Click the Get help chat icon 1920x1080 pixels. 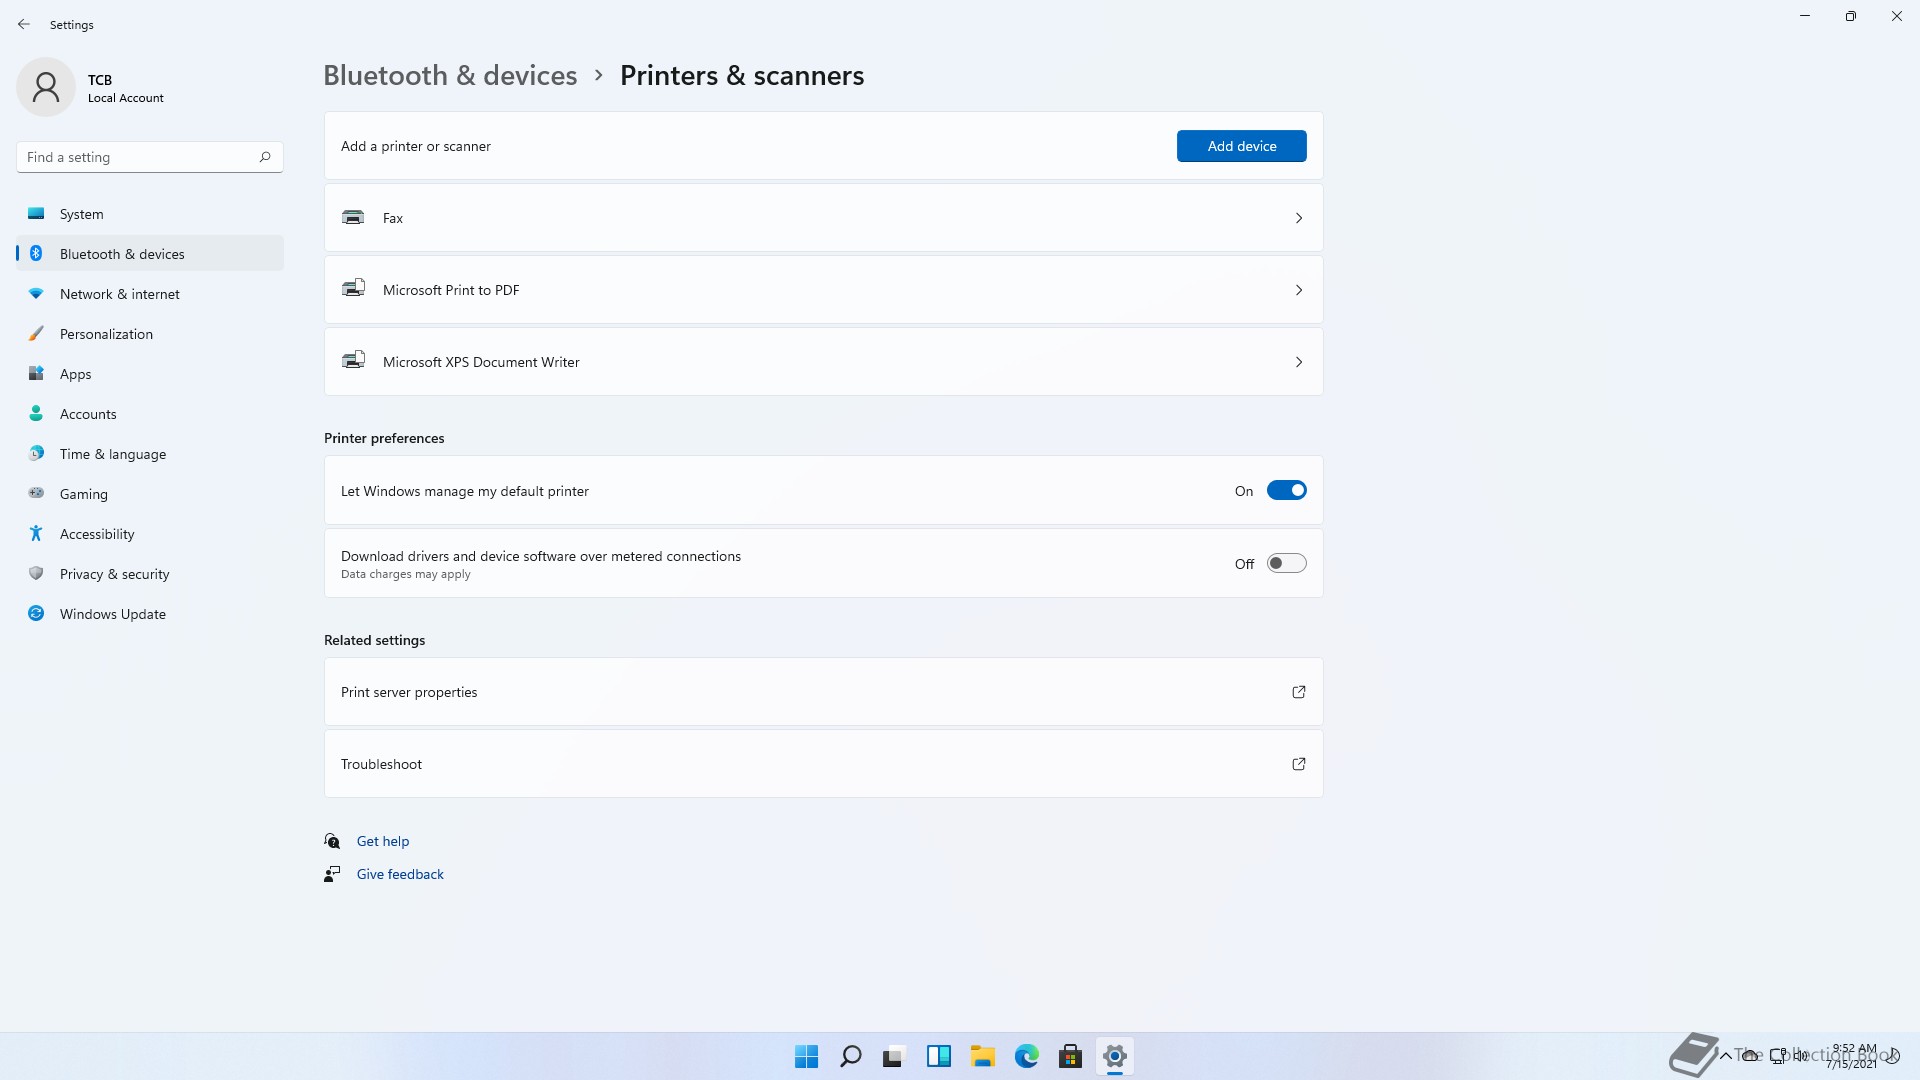pyautogui.click(x=332, y=841)
